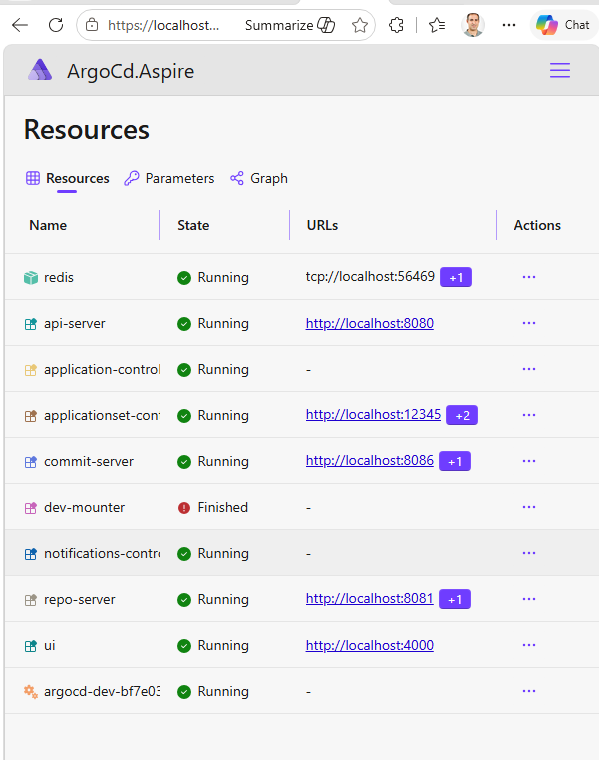Open actions menu for repo-server
This screenshot has height=760, width=599.
tap(529, 599)
